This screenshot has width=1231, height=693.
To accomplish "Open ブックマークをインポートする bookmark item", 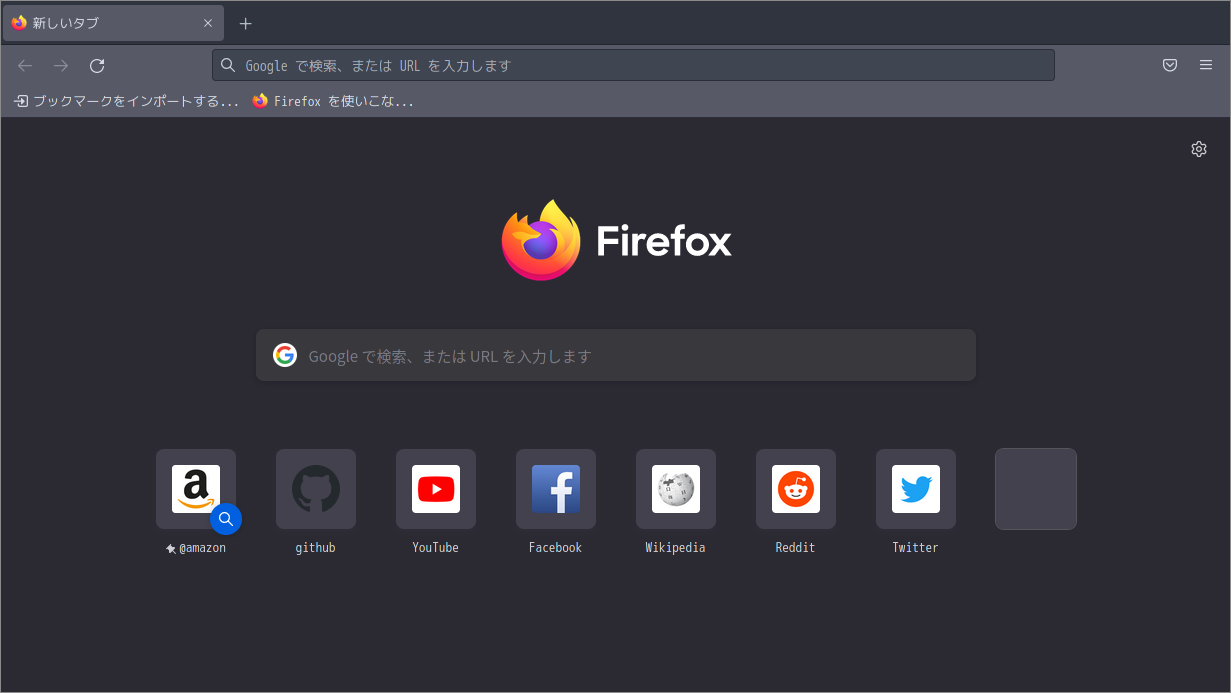I will 127,101.
